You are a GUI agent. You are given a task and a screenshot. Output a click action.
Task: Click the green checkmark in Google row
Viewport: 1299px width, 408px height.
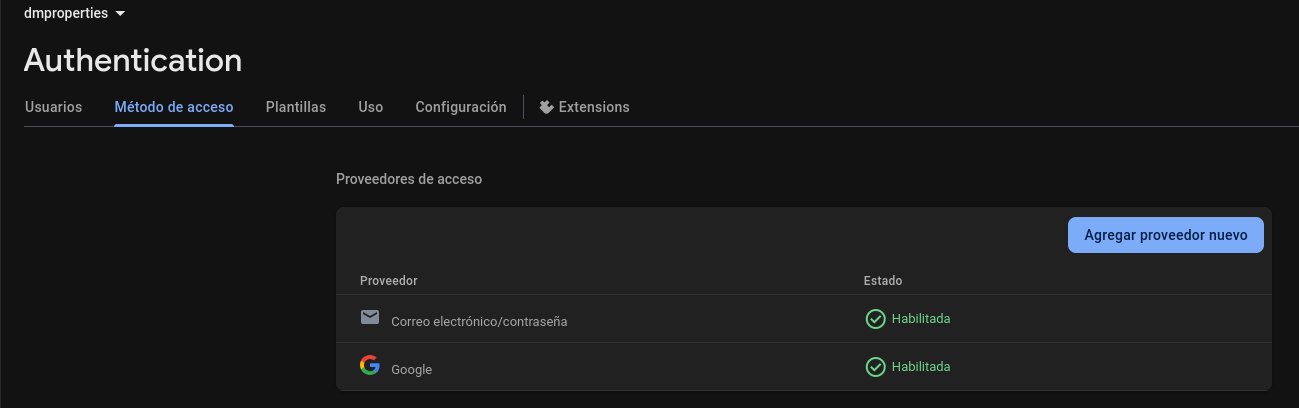(875, 367)
